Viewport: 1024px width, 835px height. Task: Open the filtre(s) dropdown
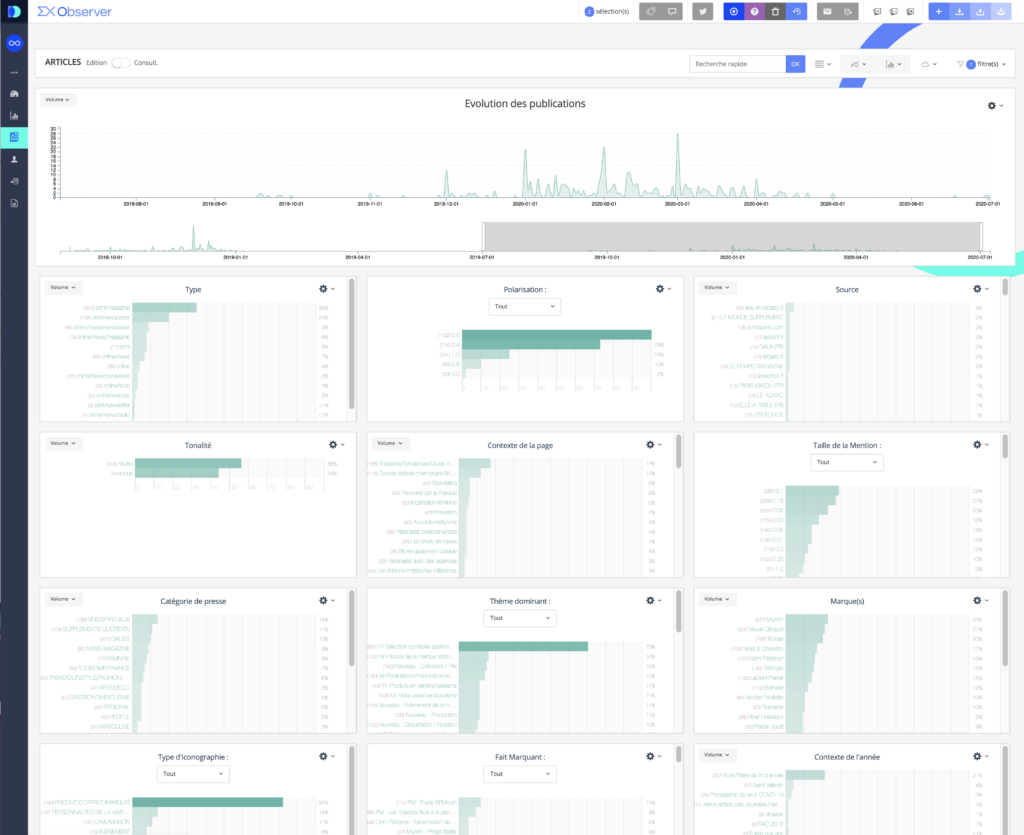(x=981, y=64)
